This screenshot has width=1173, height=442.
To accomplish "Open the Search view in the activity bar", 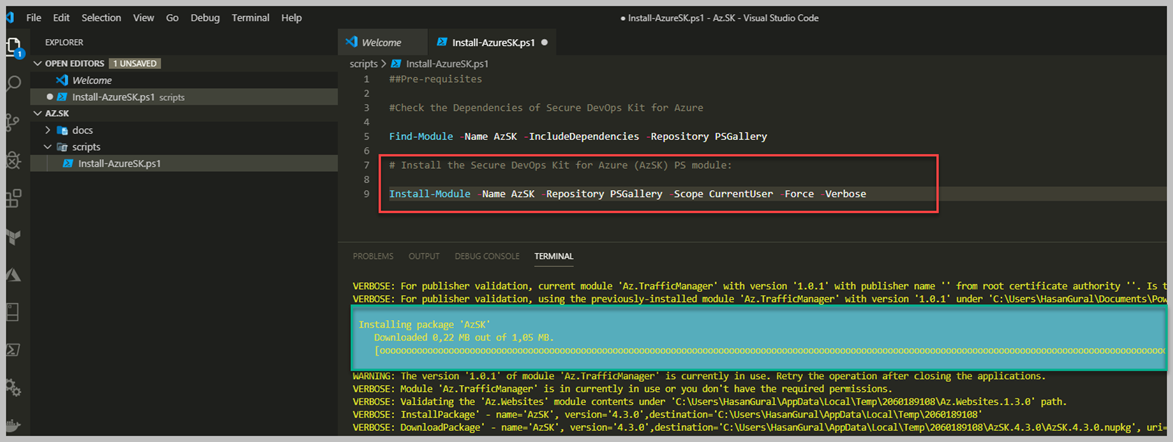I will coord(13,84).
